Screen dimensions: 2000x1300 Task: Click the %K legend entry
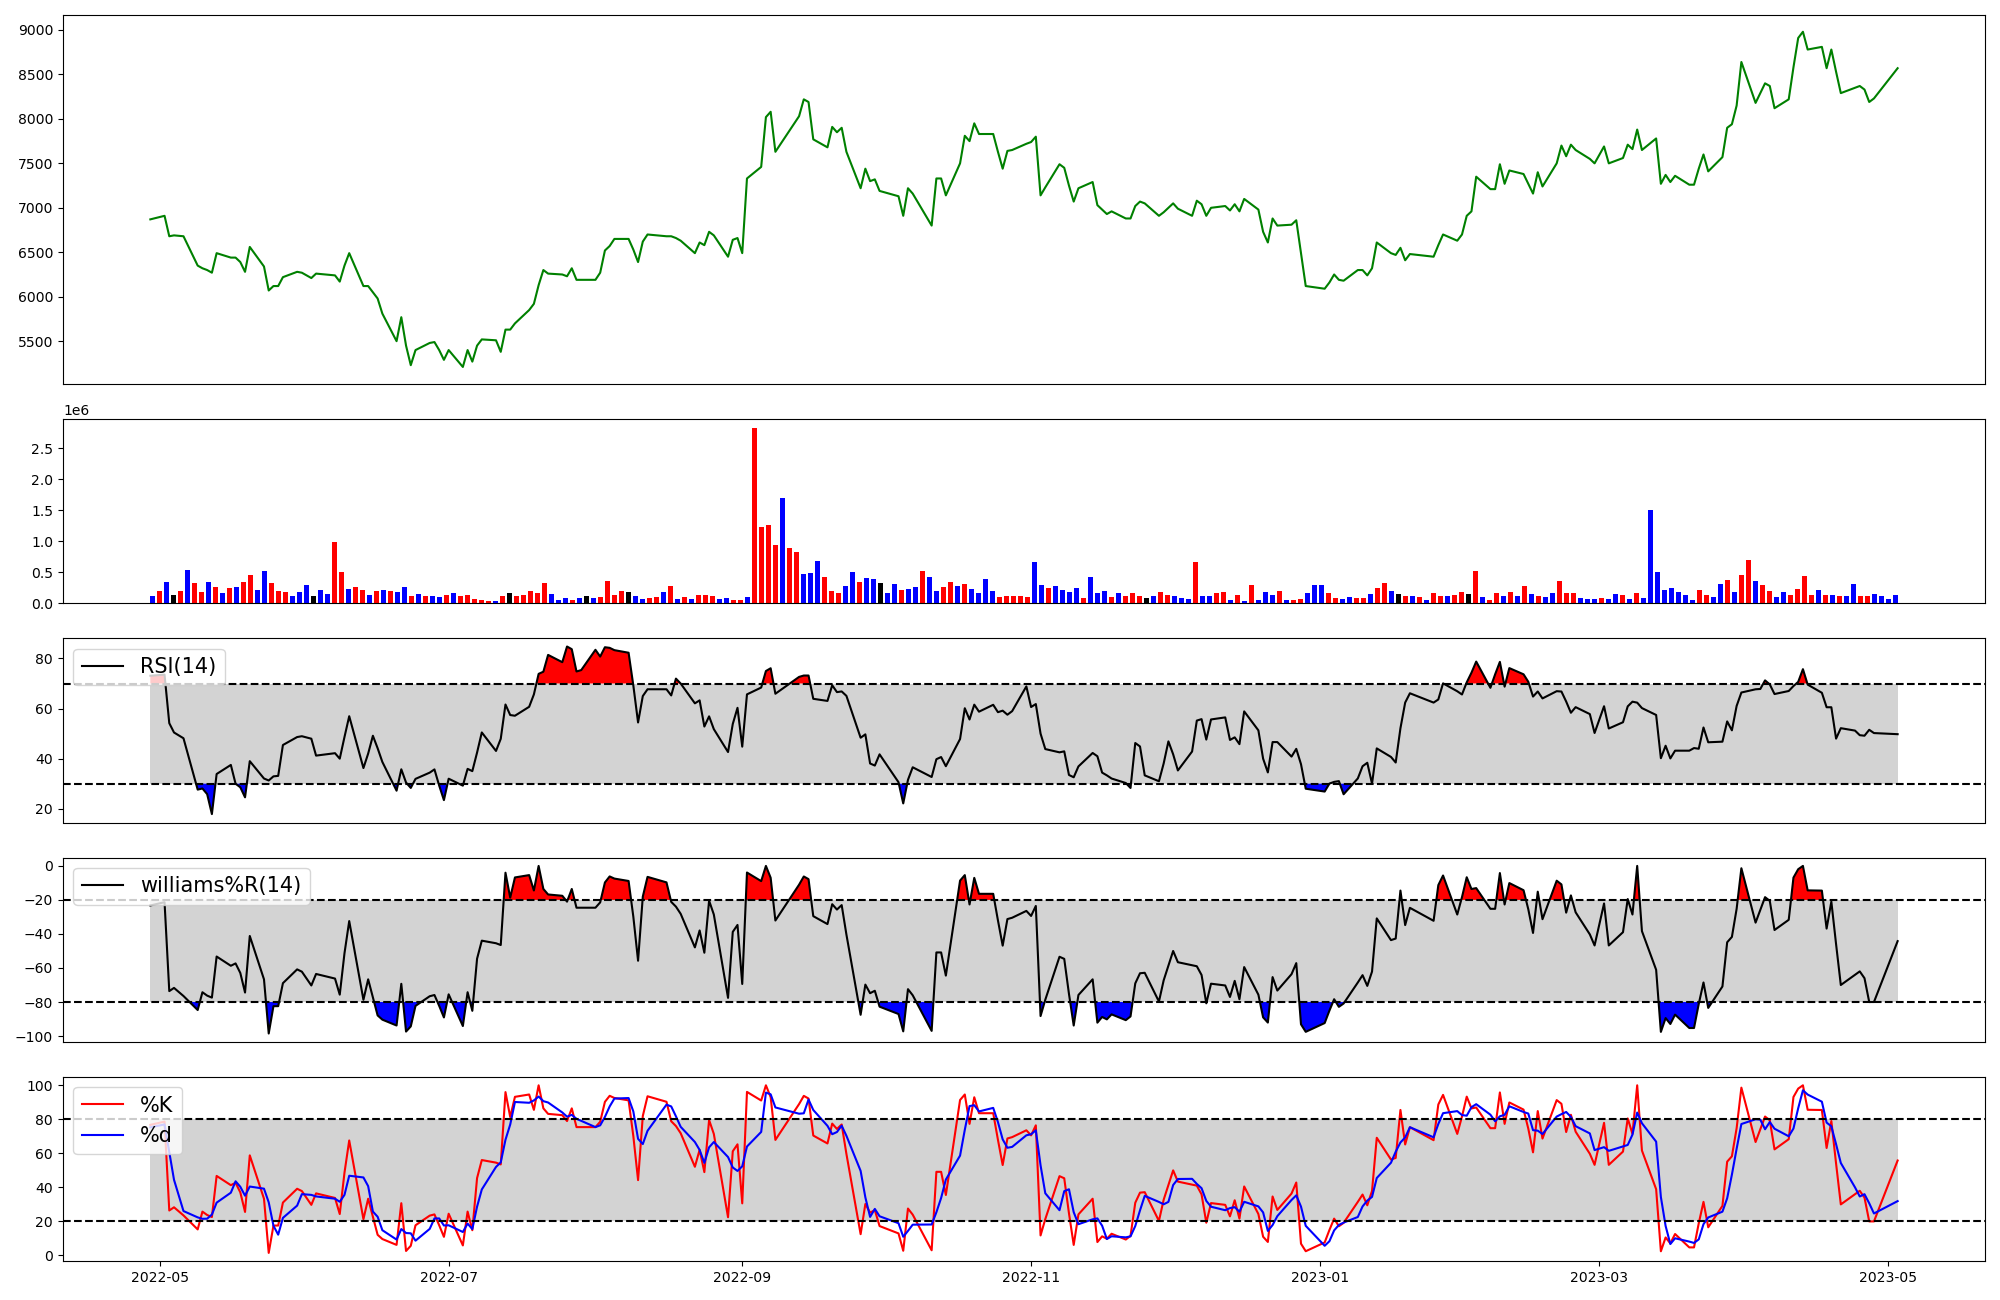(x=155, y=1105)
